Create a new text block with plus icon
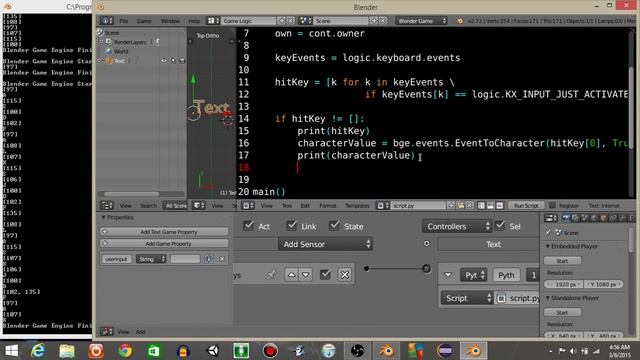The image size is (640, 360). pos(451,206)
